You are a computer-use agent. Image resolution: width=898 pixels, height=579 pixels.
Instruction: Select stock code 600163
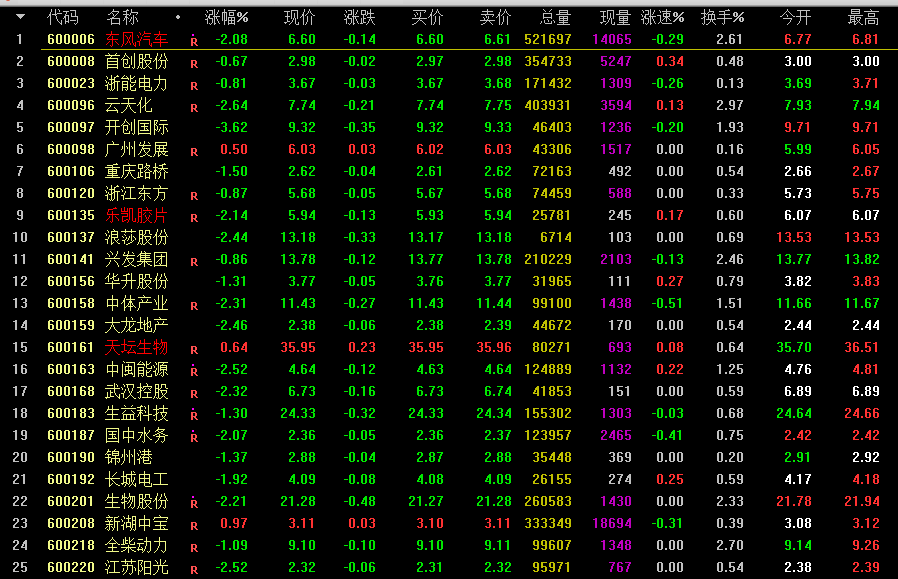71,369
